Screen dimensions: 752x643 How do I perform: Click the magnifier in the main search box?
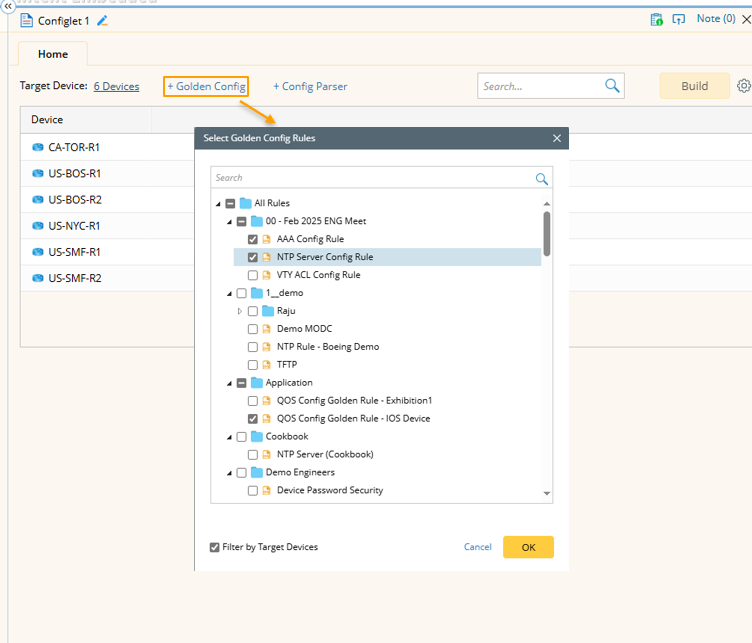[x=612, y=86]
